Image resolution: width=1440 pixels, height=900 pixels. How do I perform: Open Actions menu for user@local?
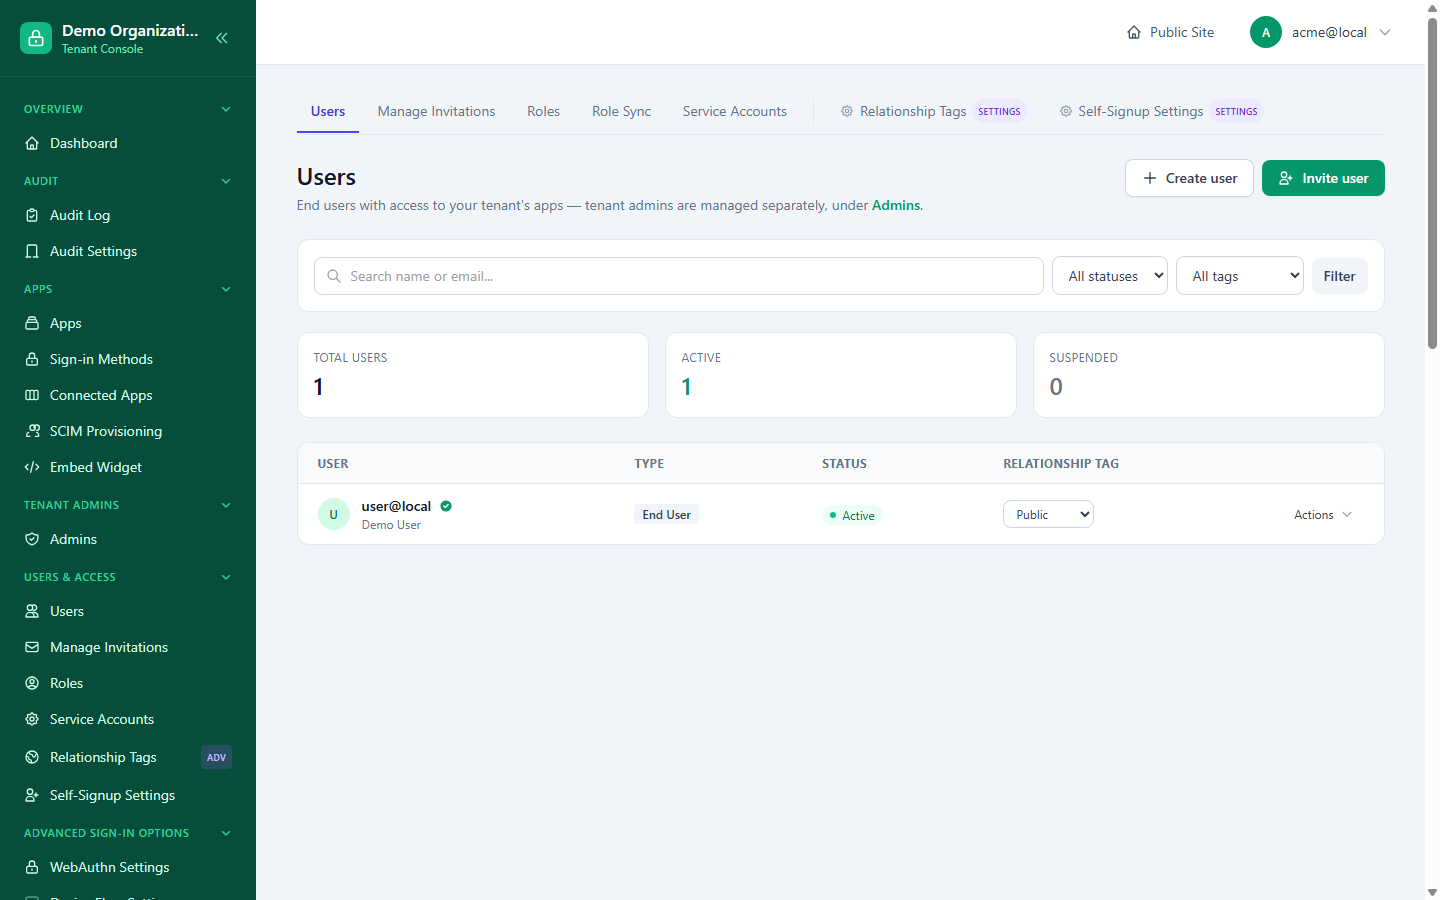(x=1323, y=515)
